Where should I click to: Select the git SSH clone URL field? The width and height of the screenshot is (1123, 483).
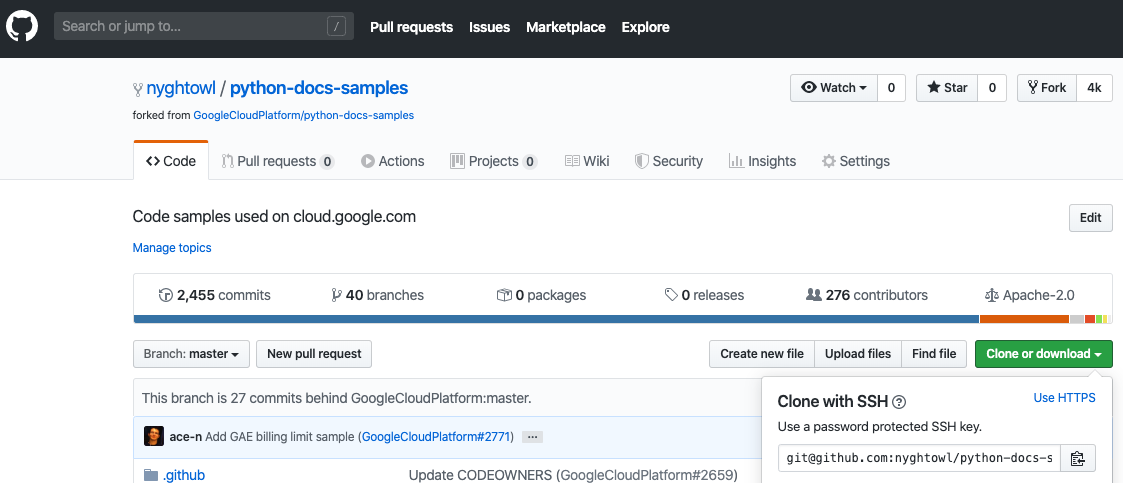(920, 459)
